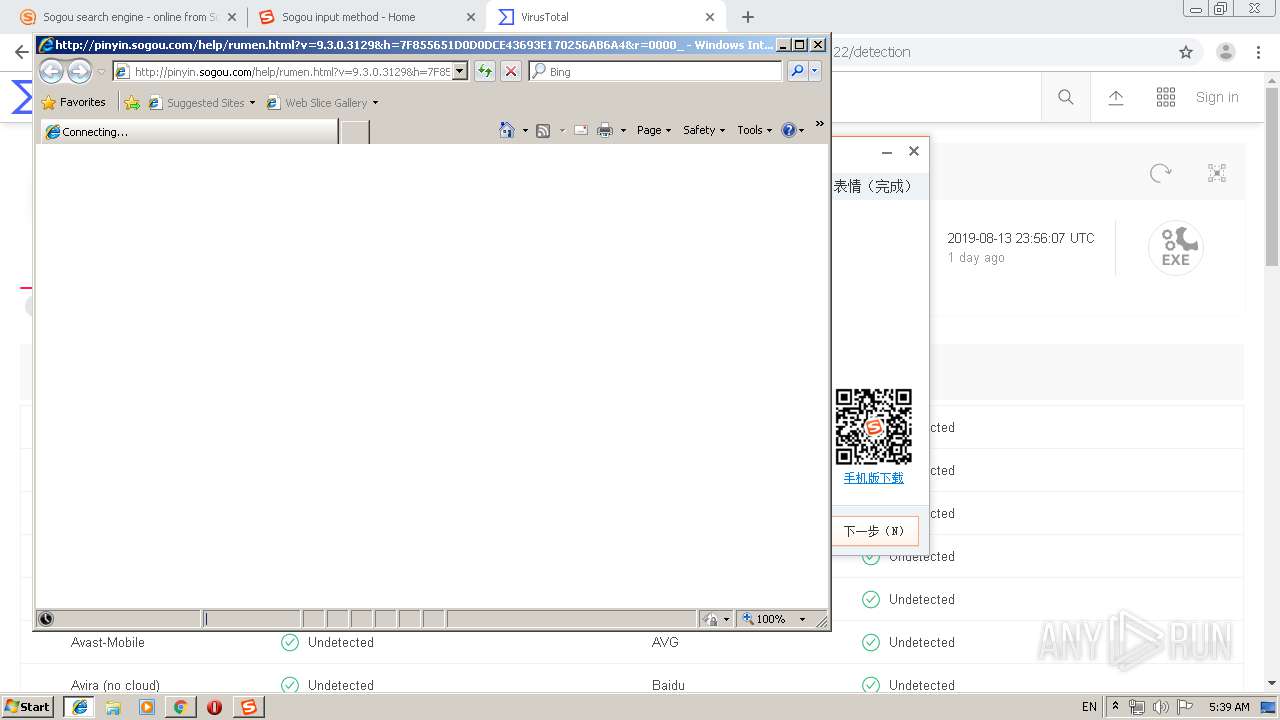Click the IE Forward navigation button
Viewport: 1280px width, 720px height.
coord(79,71)
